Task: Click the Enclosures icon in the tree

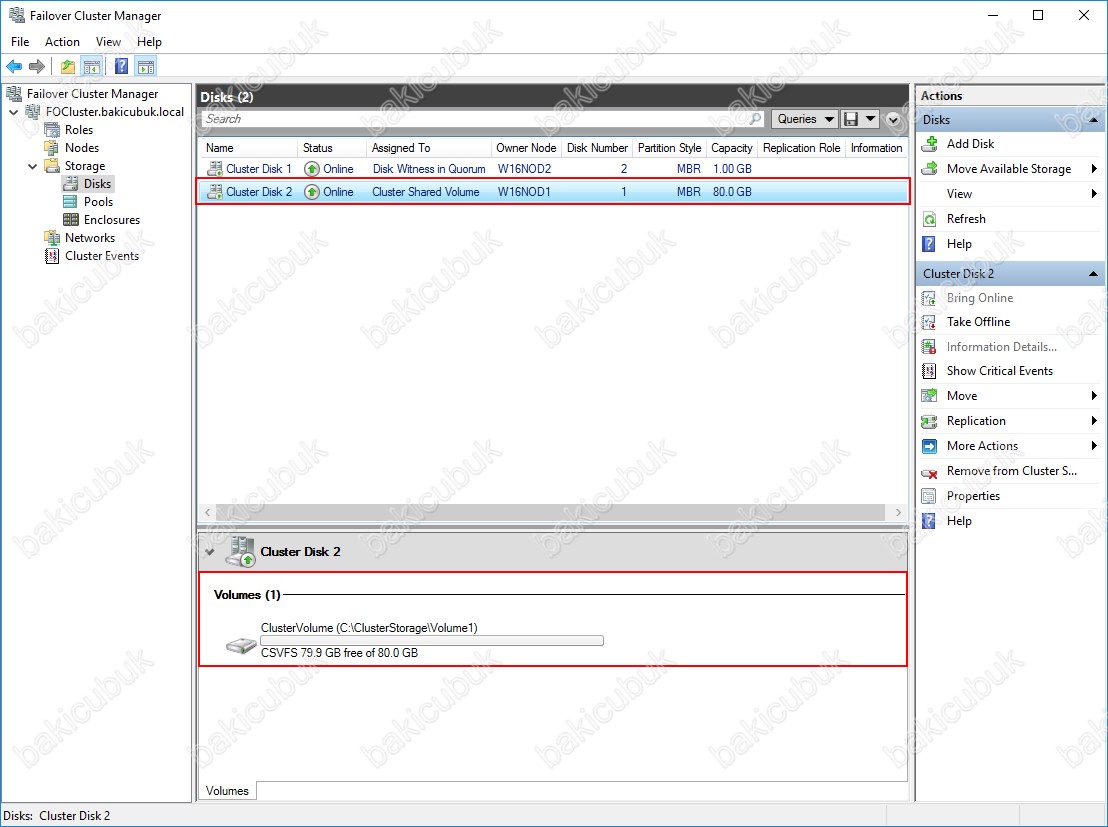Action: point(71,220)
